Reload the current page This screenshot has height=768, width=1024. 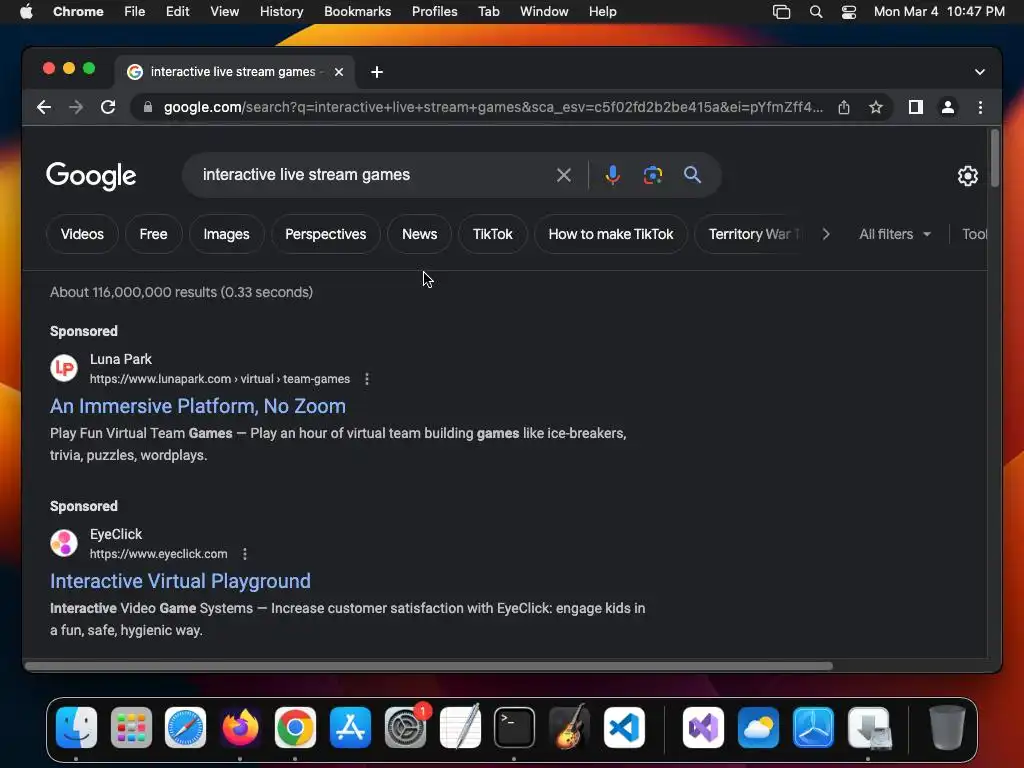tap(108, 107)
